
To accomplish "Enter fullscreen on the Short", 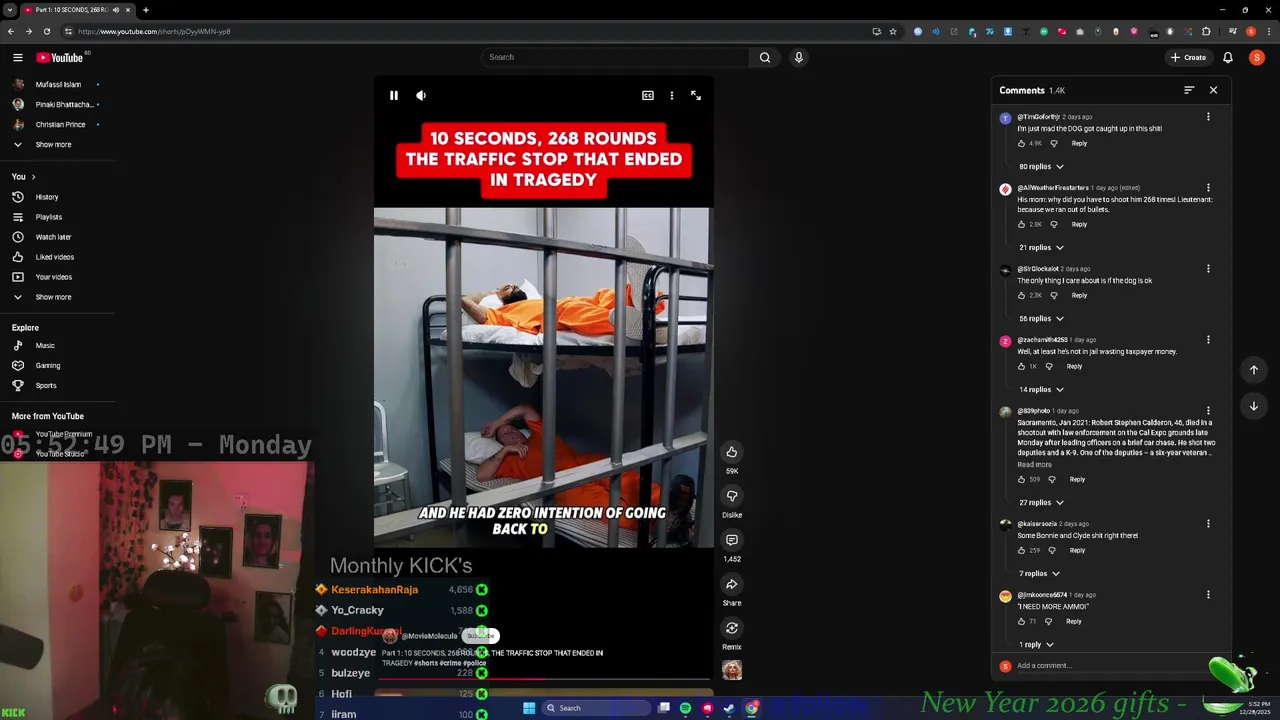I will [x=696, y=95].
